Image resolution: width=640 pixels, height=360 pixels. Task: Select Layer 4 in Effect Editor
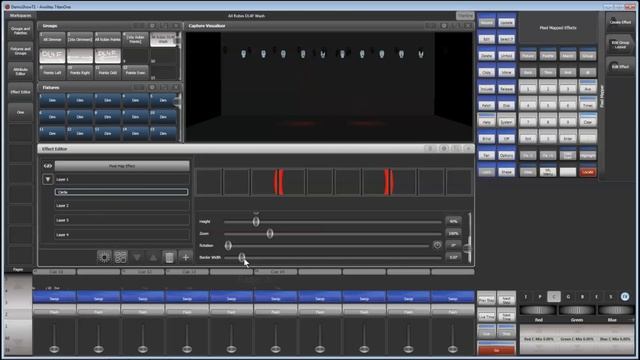point(122,235)
